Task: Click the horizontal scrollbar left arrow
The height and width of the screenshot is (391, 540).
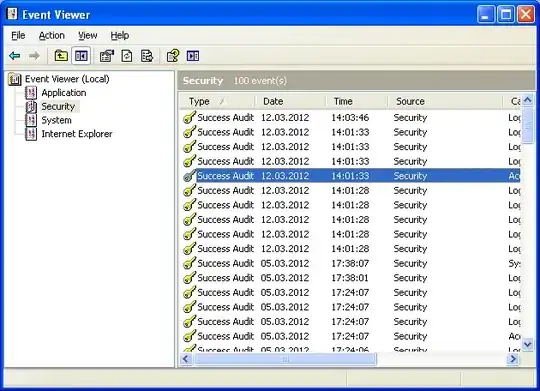Action: pyautogui.click(x=186, y=359)
